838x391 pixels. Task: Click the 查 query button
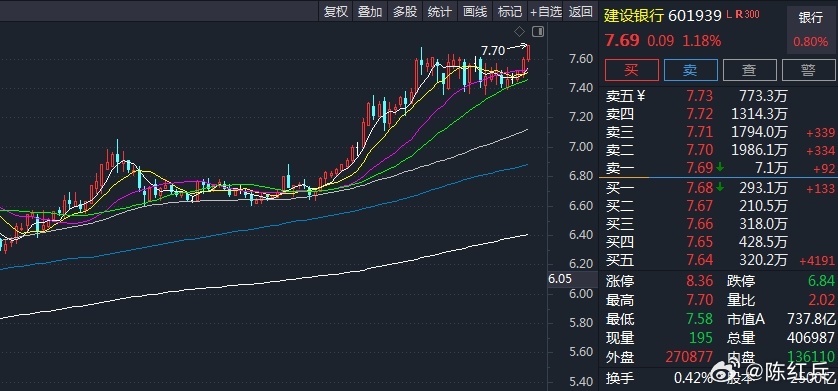tap(749, 70)
